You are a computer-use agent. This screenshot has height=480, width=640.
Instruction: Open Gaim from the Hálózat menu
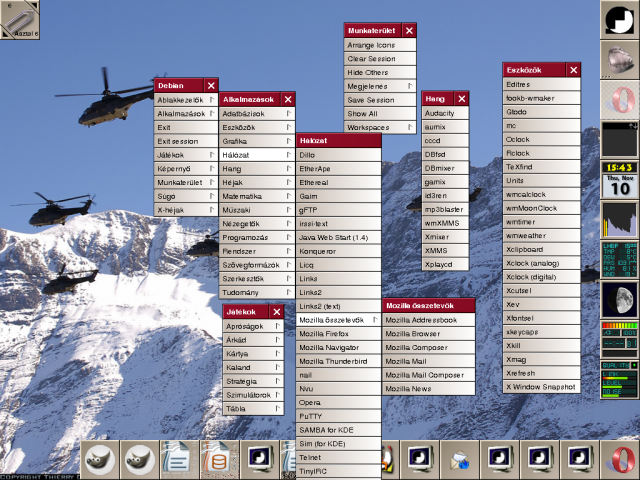(x=338, y=196)
